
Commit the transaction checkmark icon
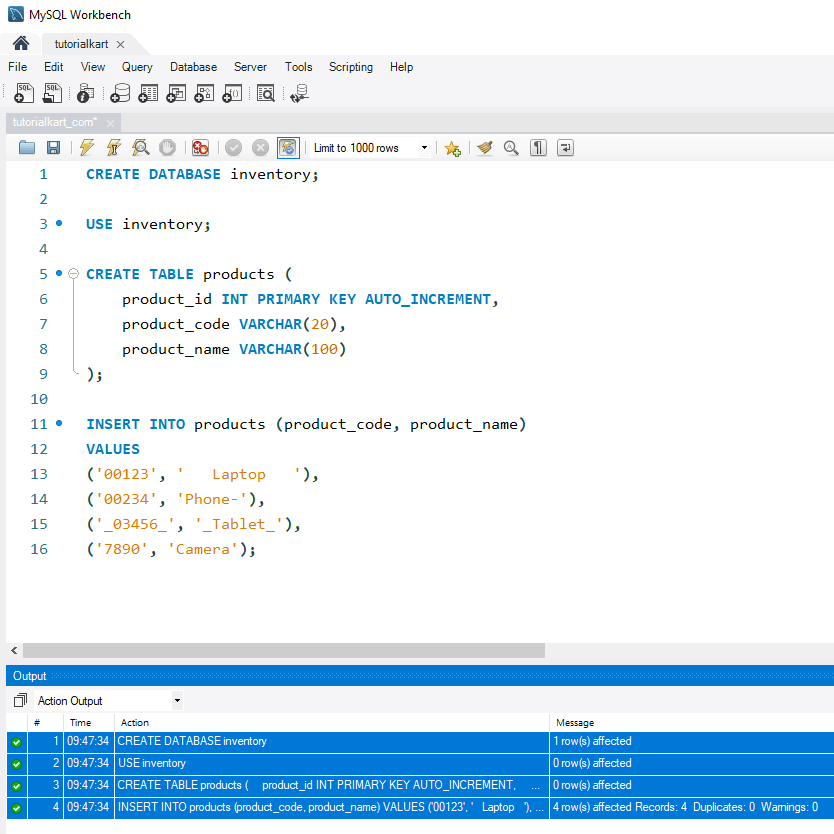point(233,147)
